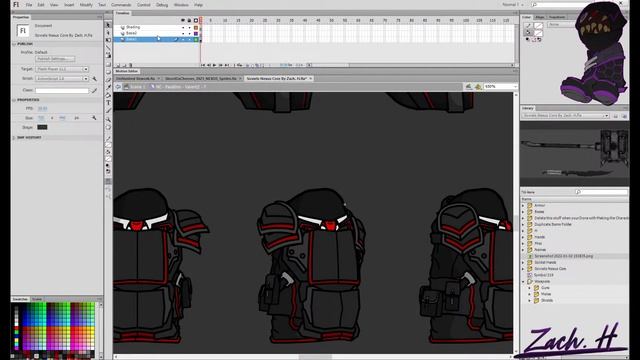Open the stroke color swatch in Color panel

538,25
